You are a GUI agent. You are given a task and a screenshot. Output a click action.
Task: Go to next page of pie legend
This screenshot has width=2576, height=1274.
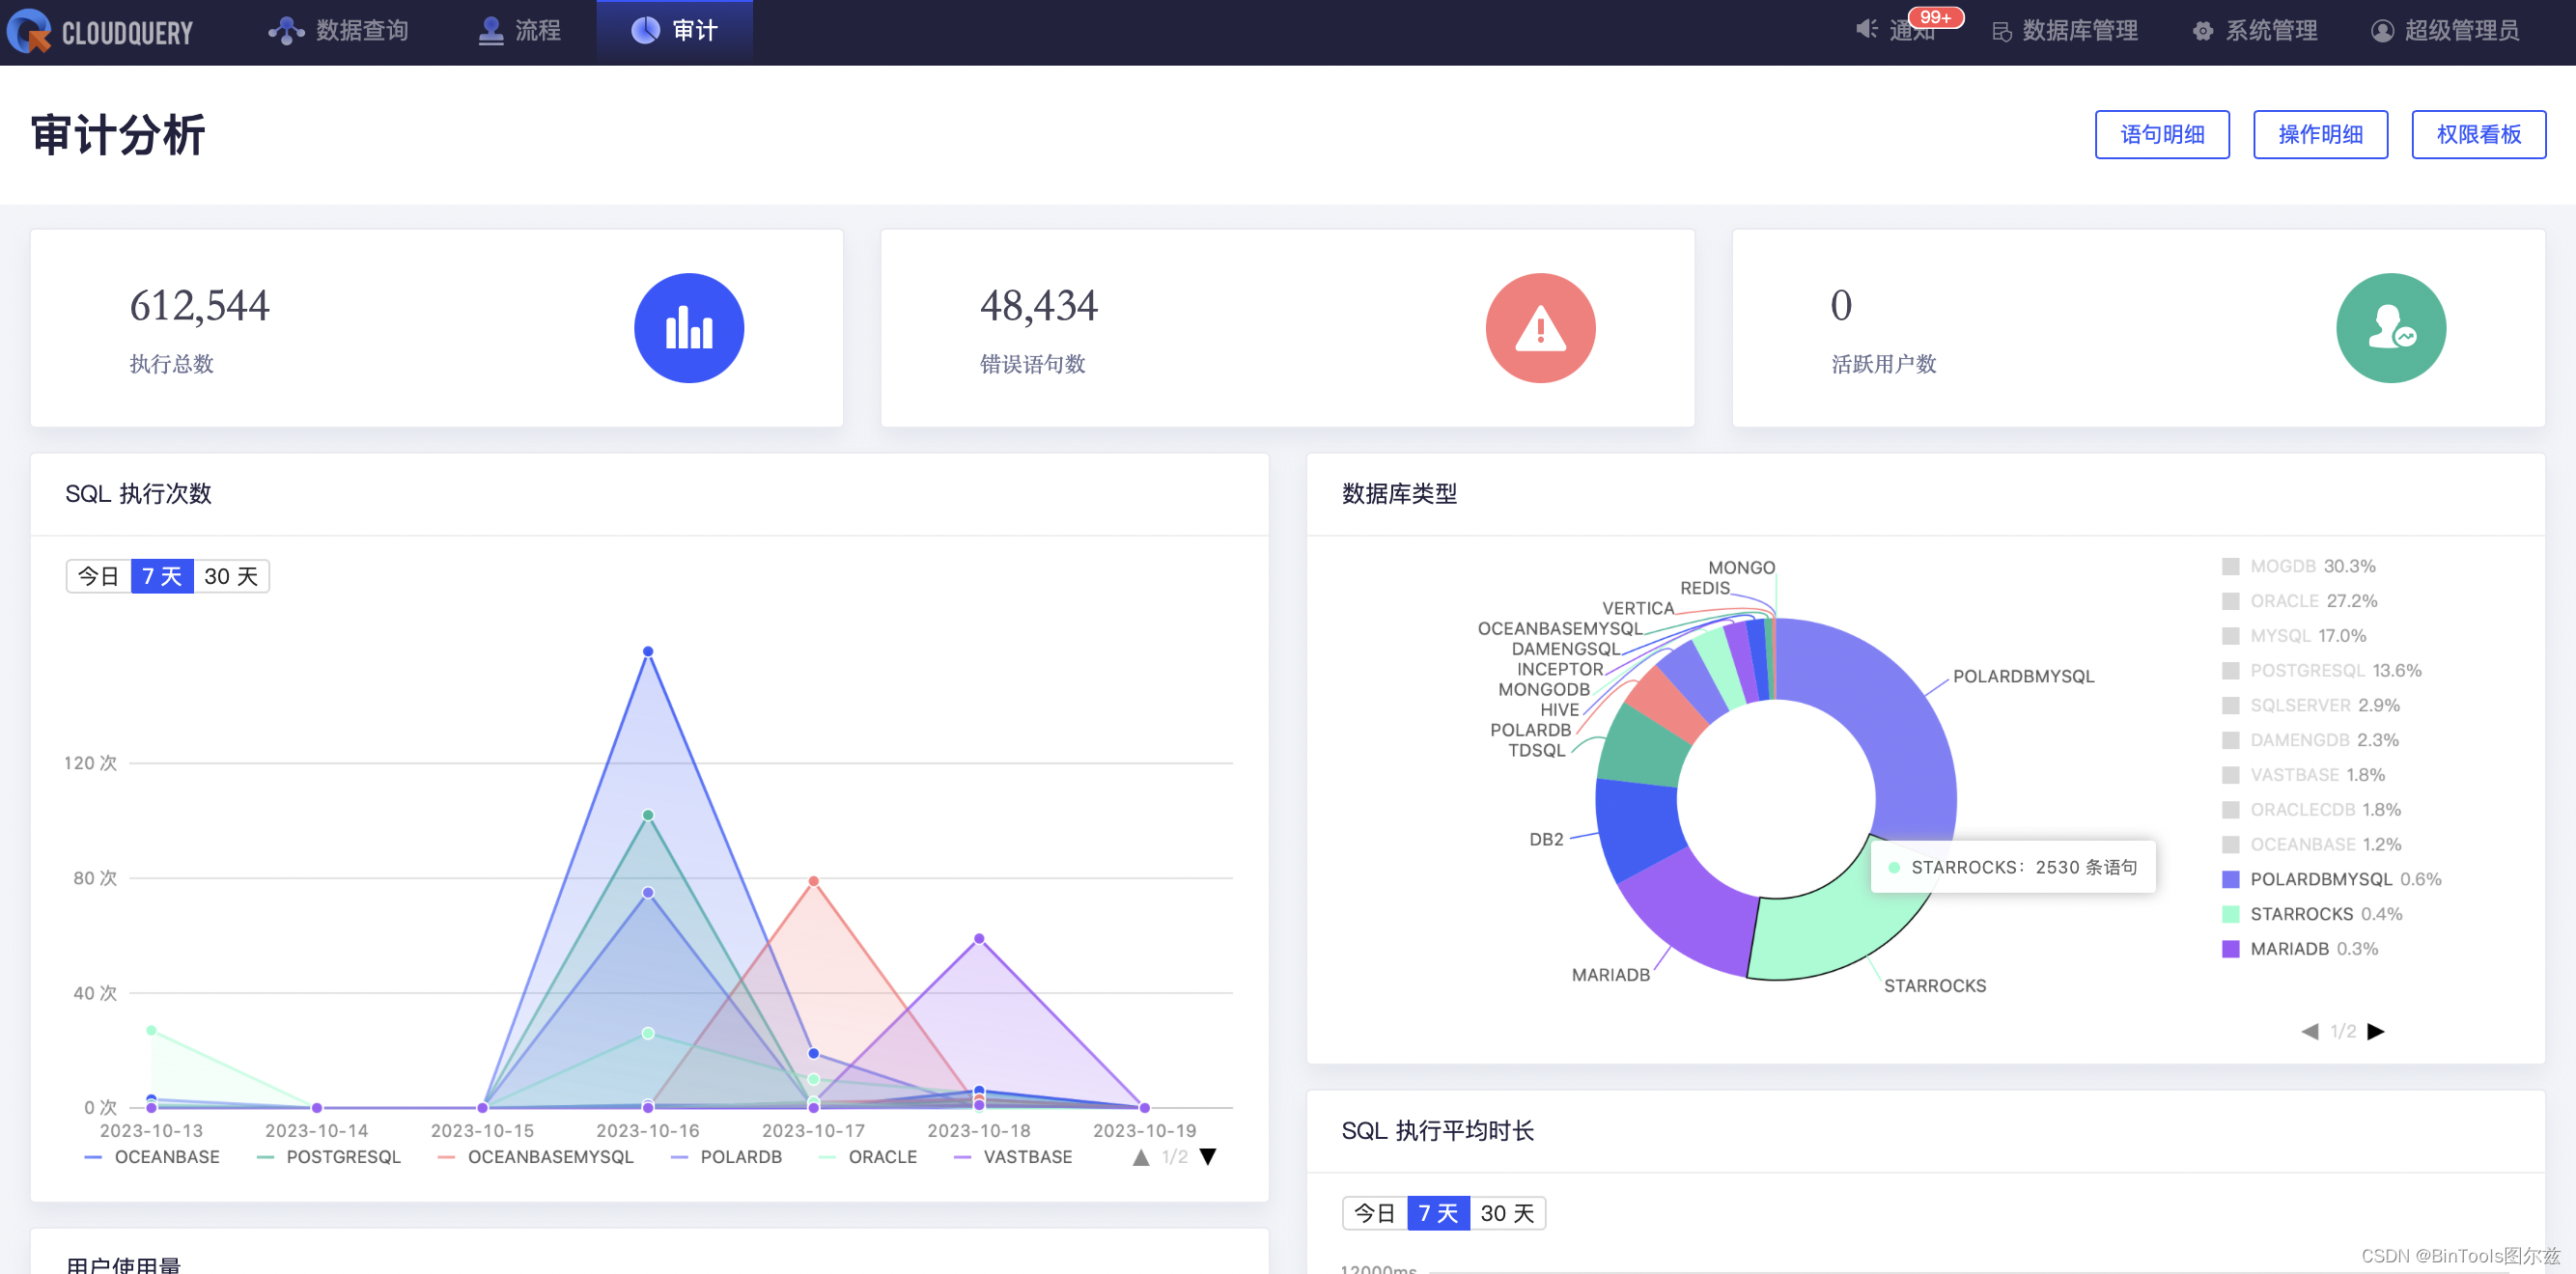tap(2376, 1031)
